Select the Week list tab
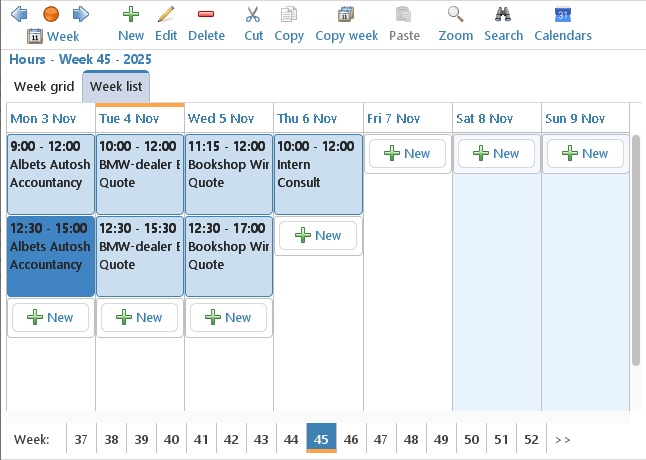Image resolution: width=646 pixels, height=460 pixels. point(116,87)
